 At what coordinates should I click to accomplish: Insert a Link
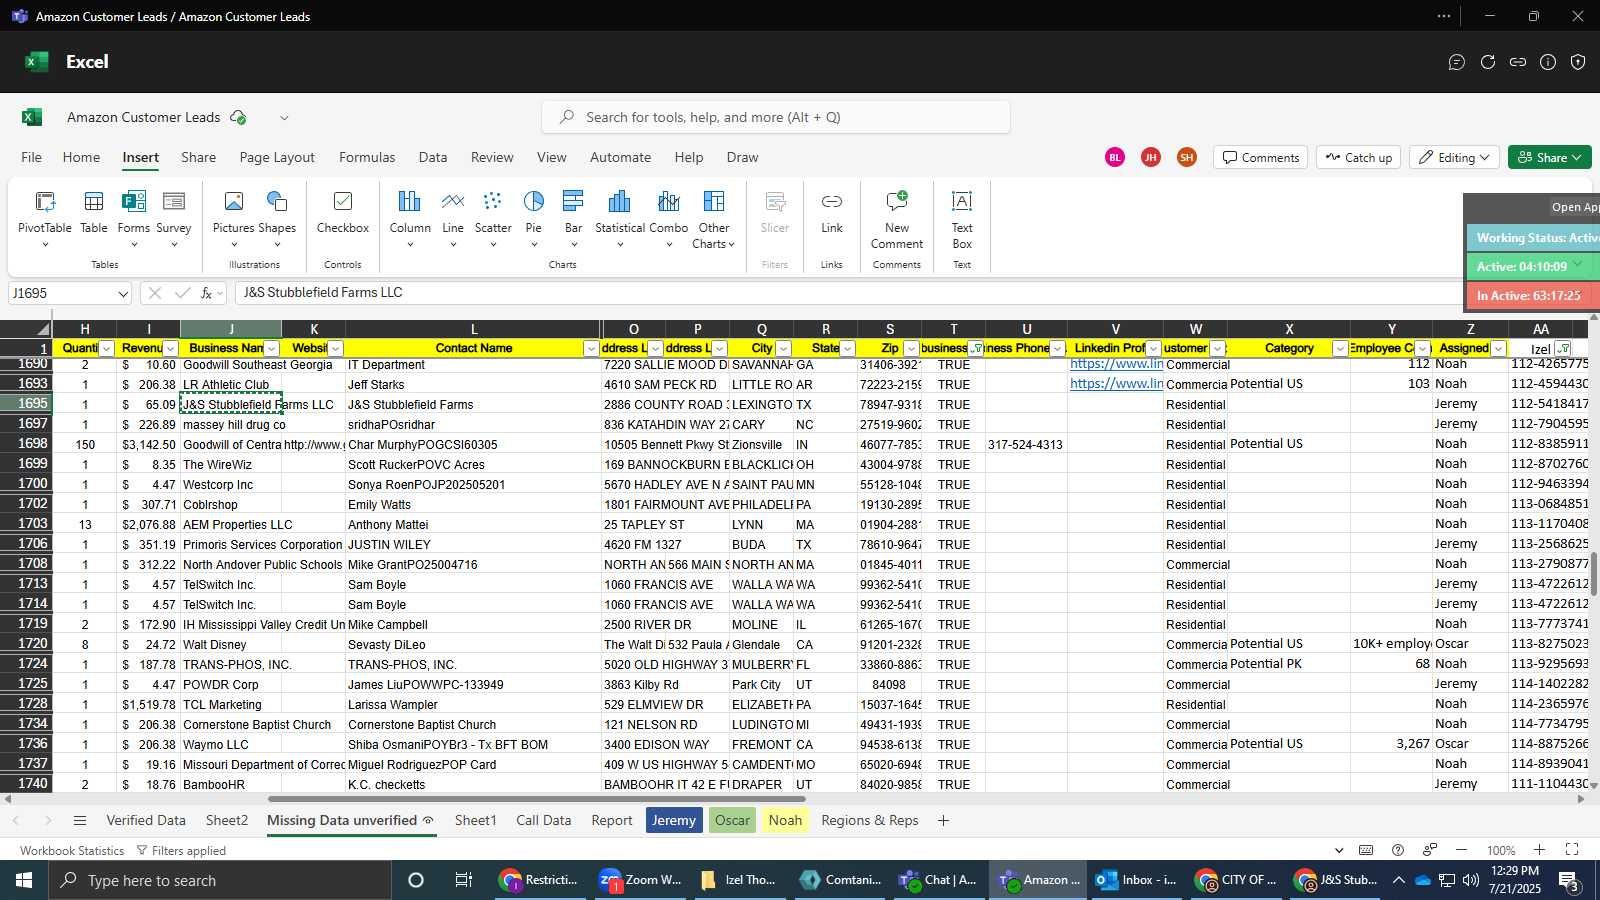(x=832, y=212)
